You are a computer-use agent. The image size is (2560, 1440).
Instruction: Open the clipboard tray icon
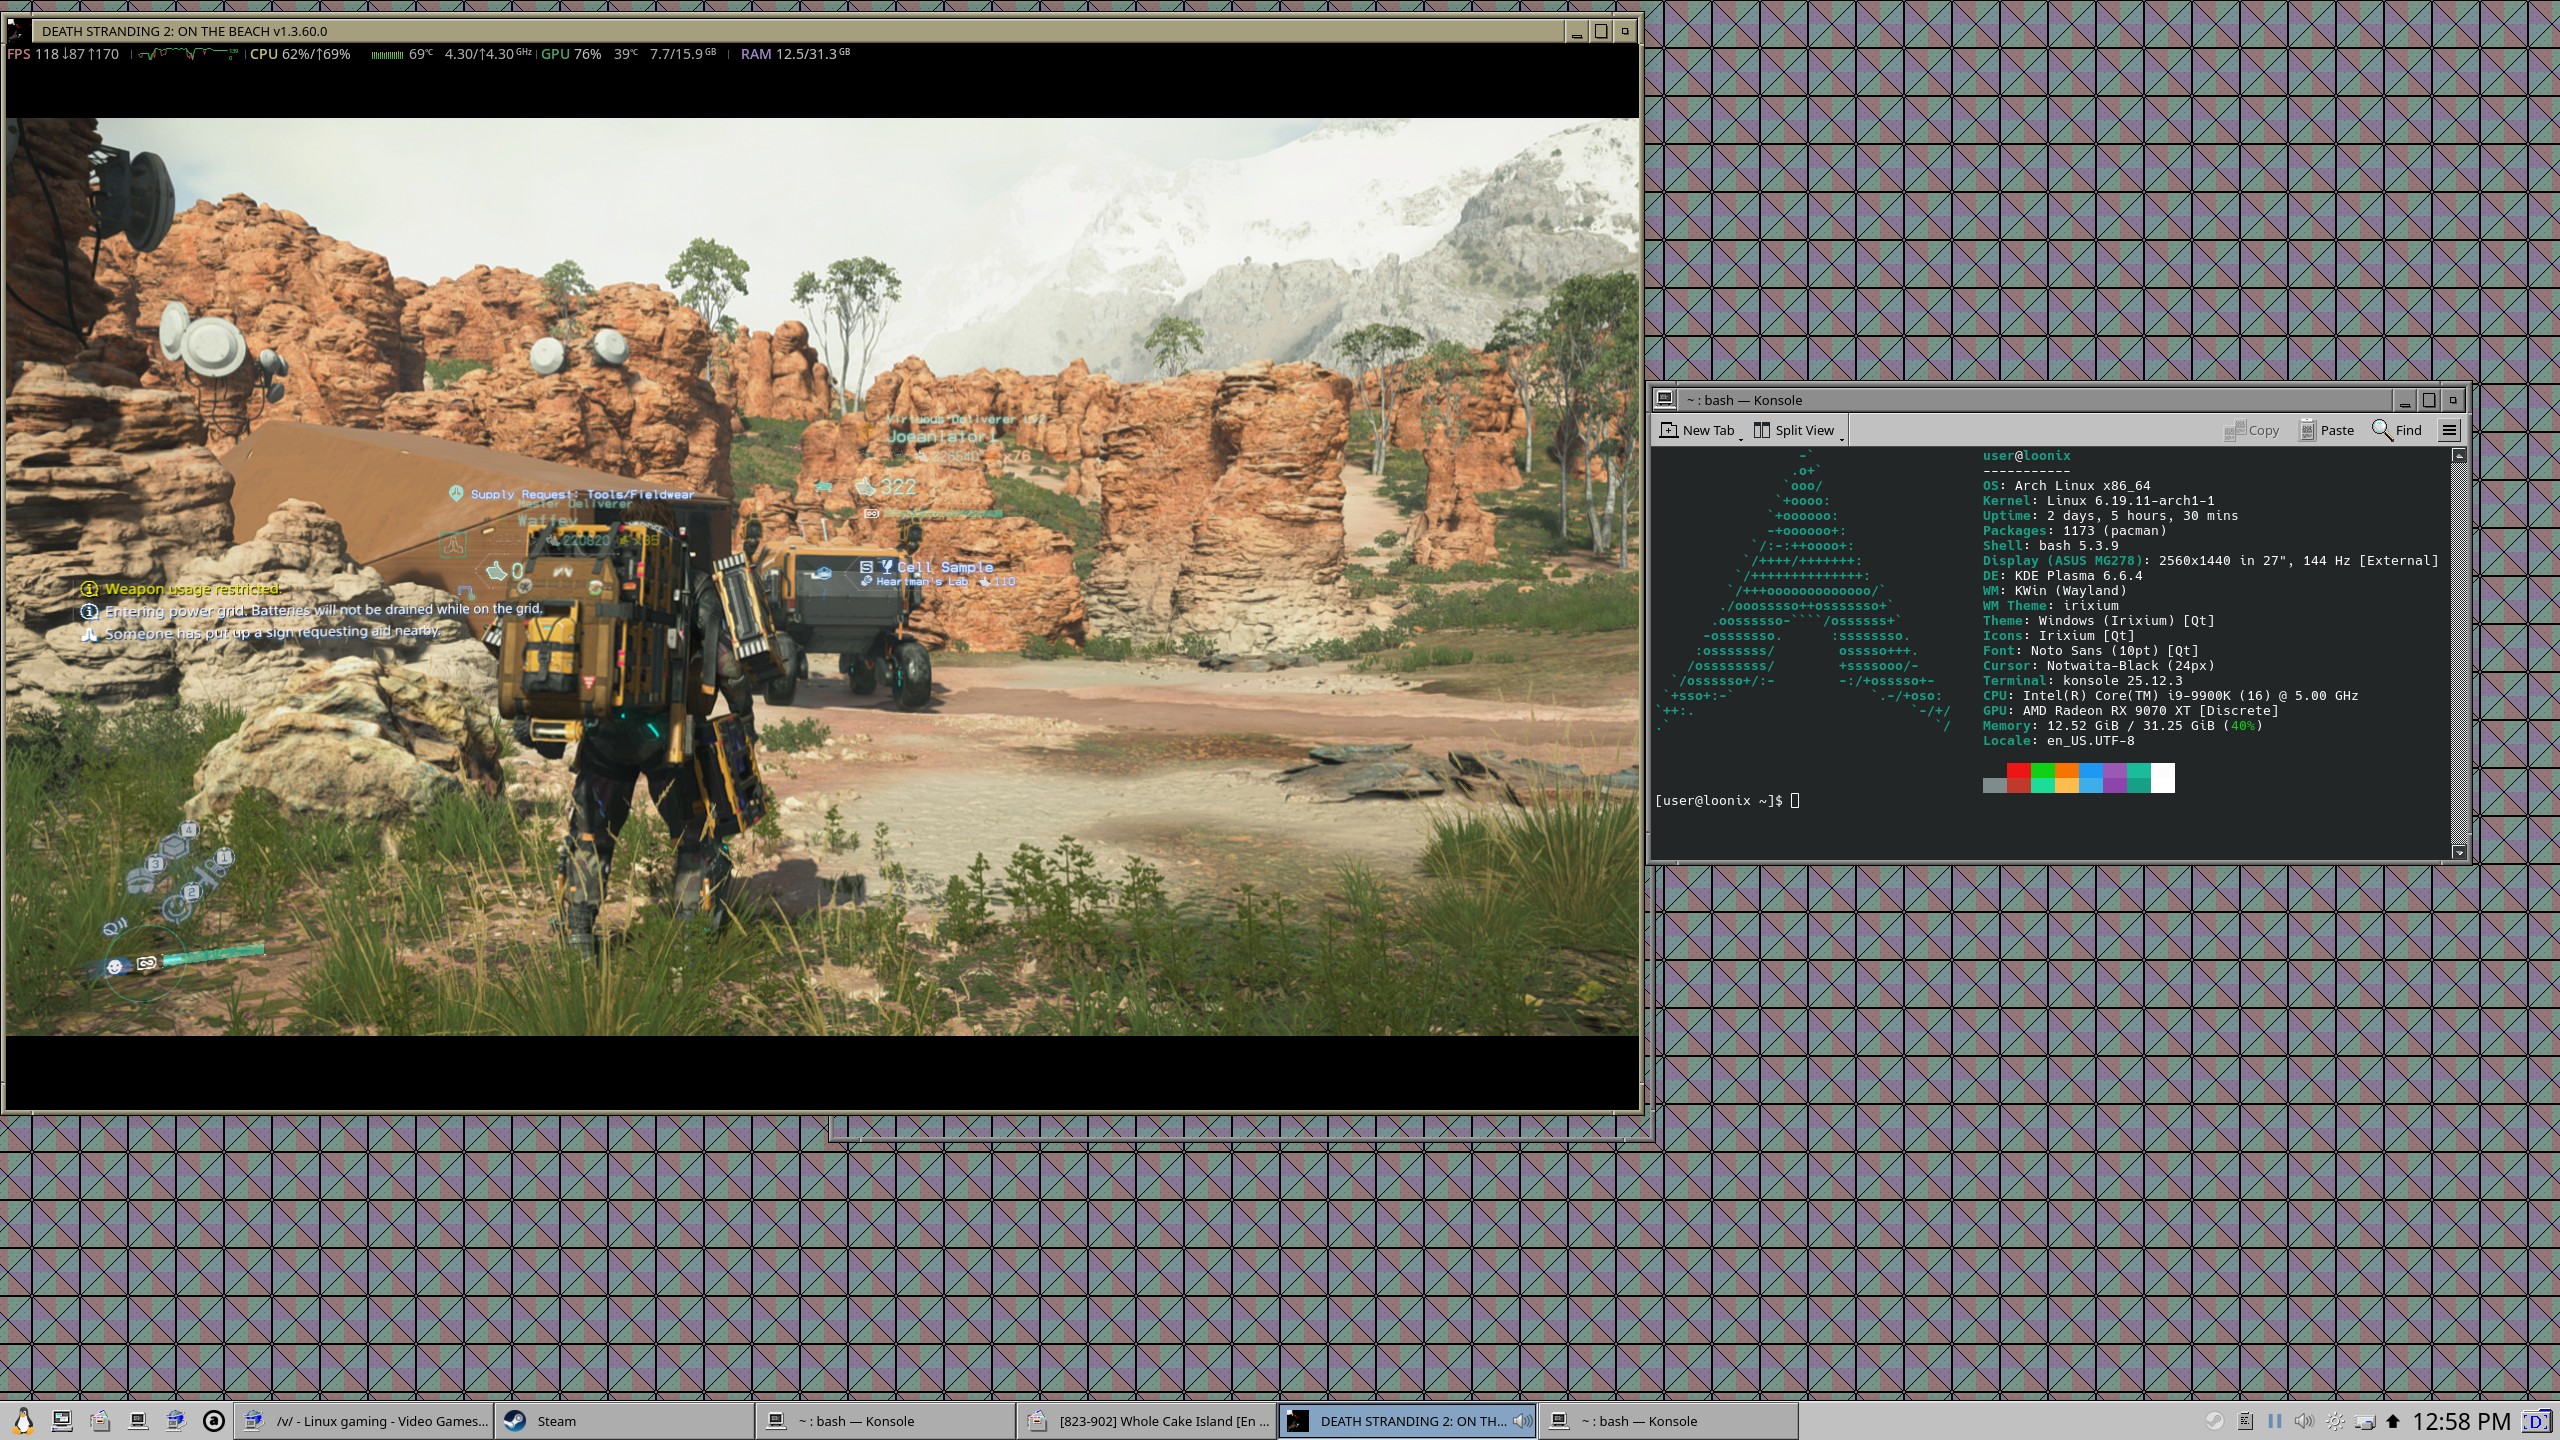click(2245, 1421)
